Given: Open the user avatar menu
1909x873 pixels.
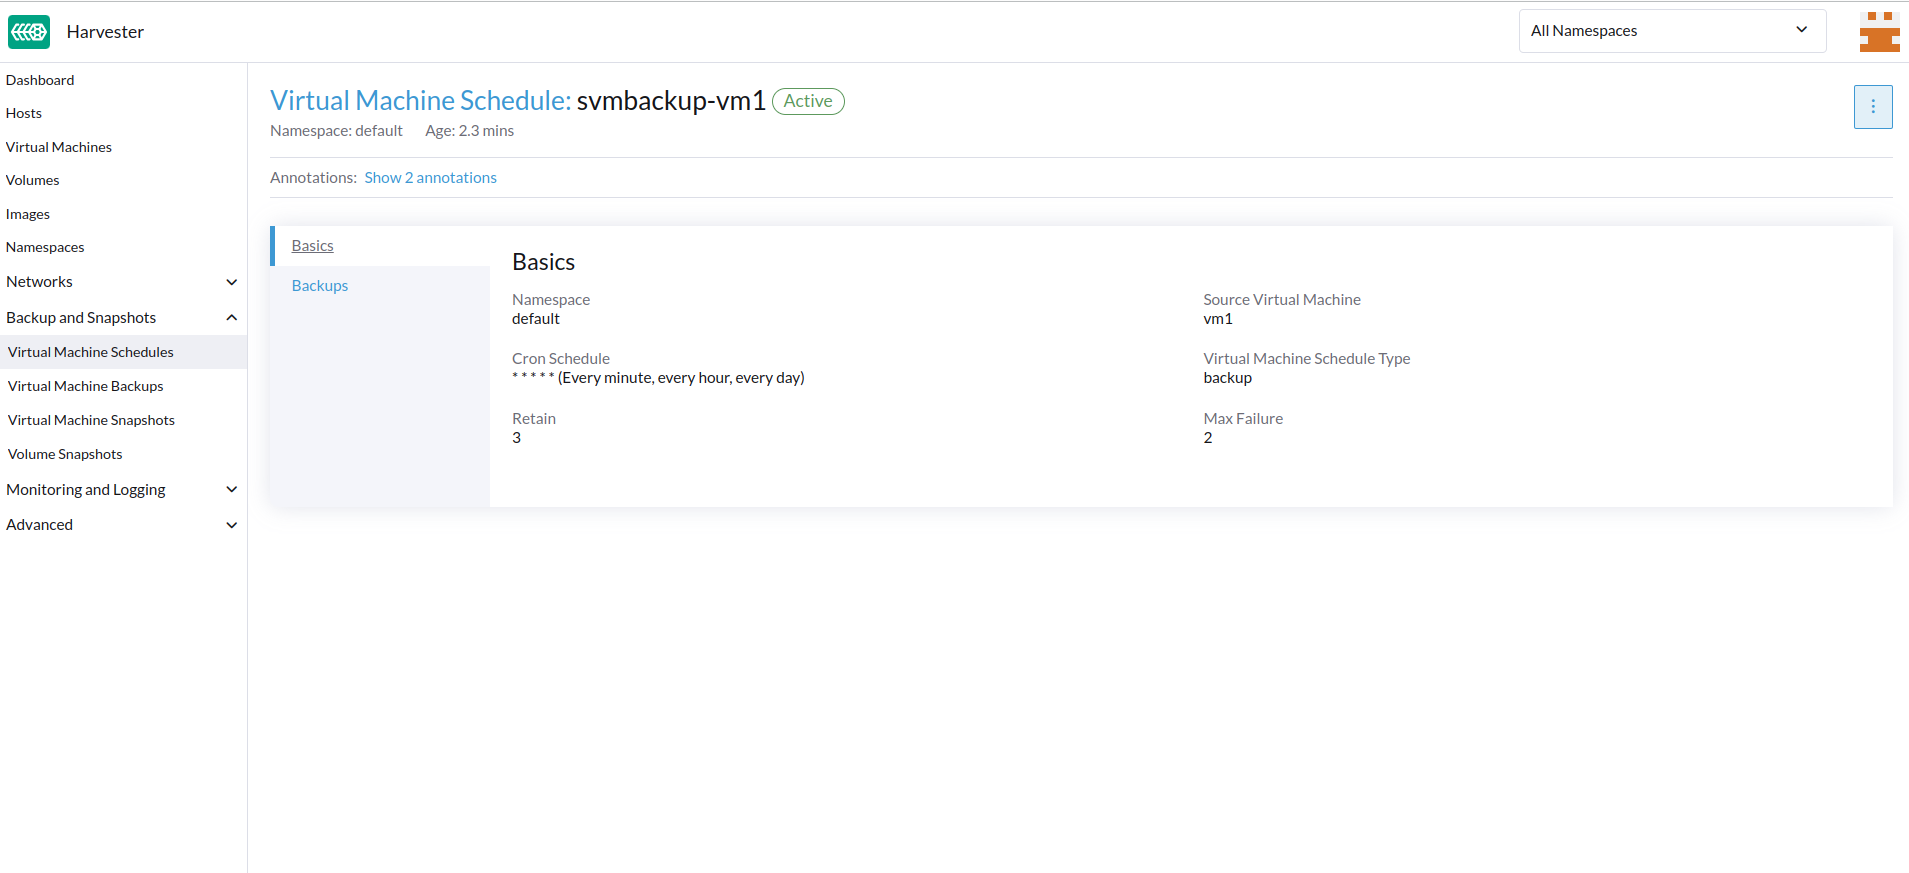Looking at the screenshot, I should pos(1878,32).
